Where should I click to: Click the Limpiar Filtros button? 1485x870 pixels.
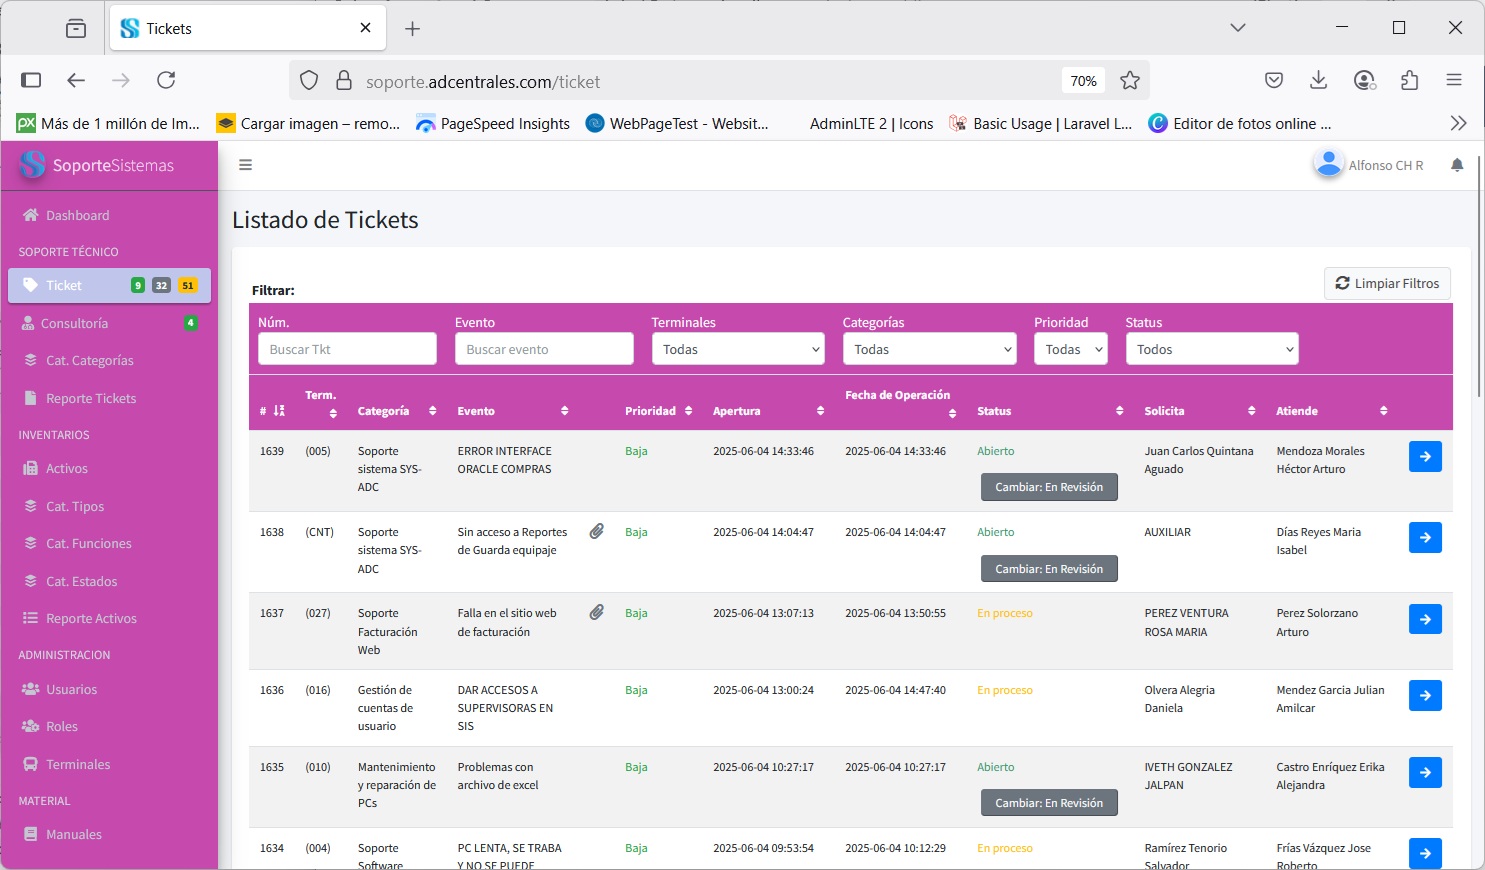tap(1387, 283)
